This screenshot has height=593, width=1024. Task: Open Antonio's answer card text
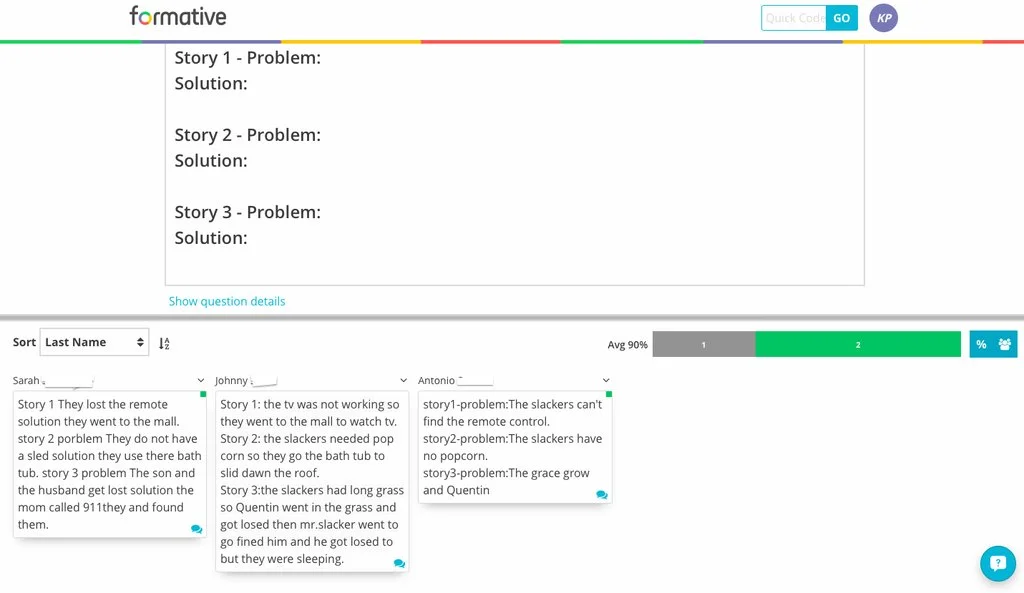click(x=515, y=447)
